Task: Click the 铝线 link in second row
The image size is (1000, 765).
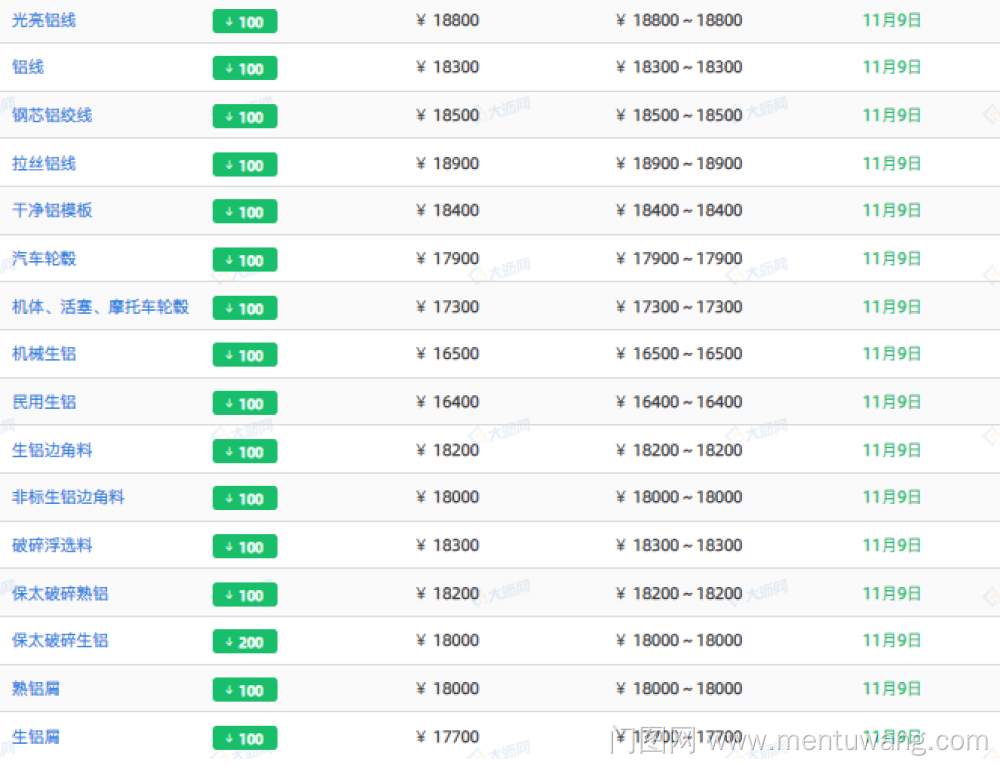Action: click(x=28, y=67)
